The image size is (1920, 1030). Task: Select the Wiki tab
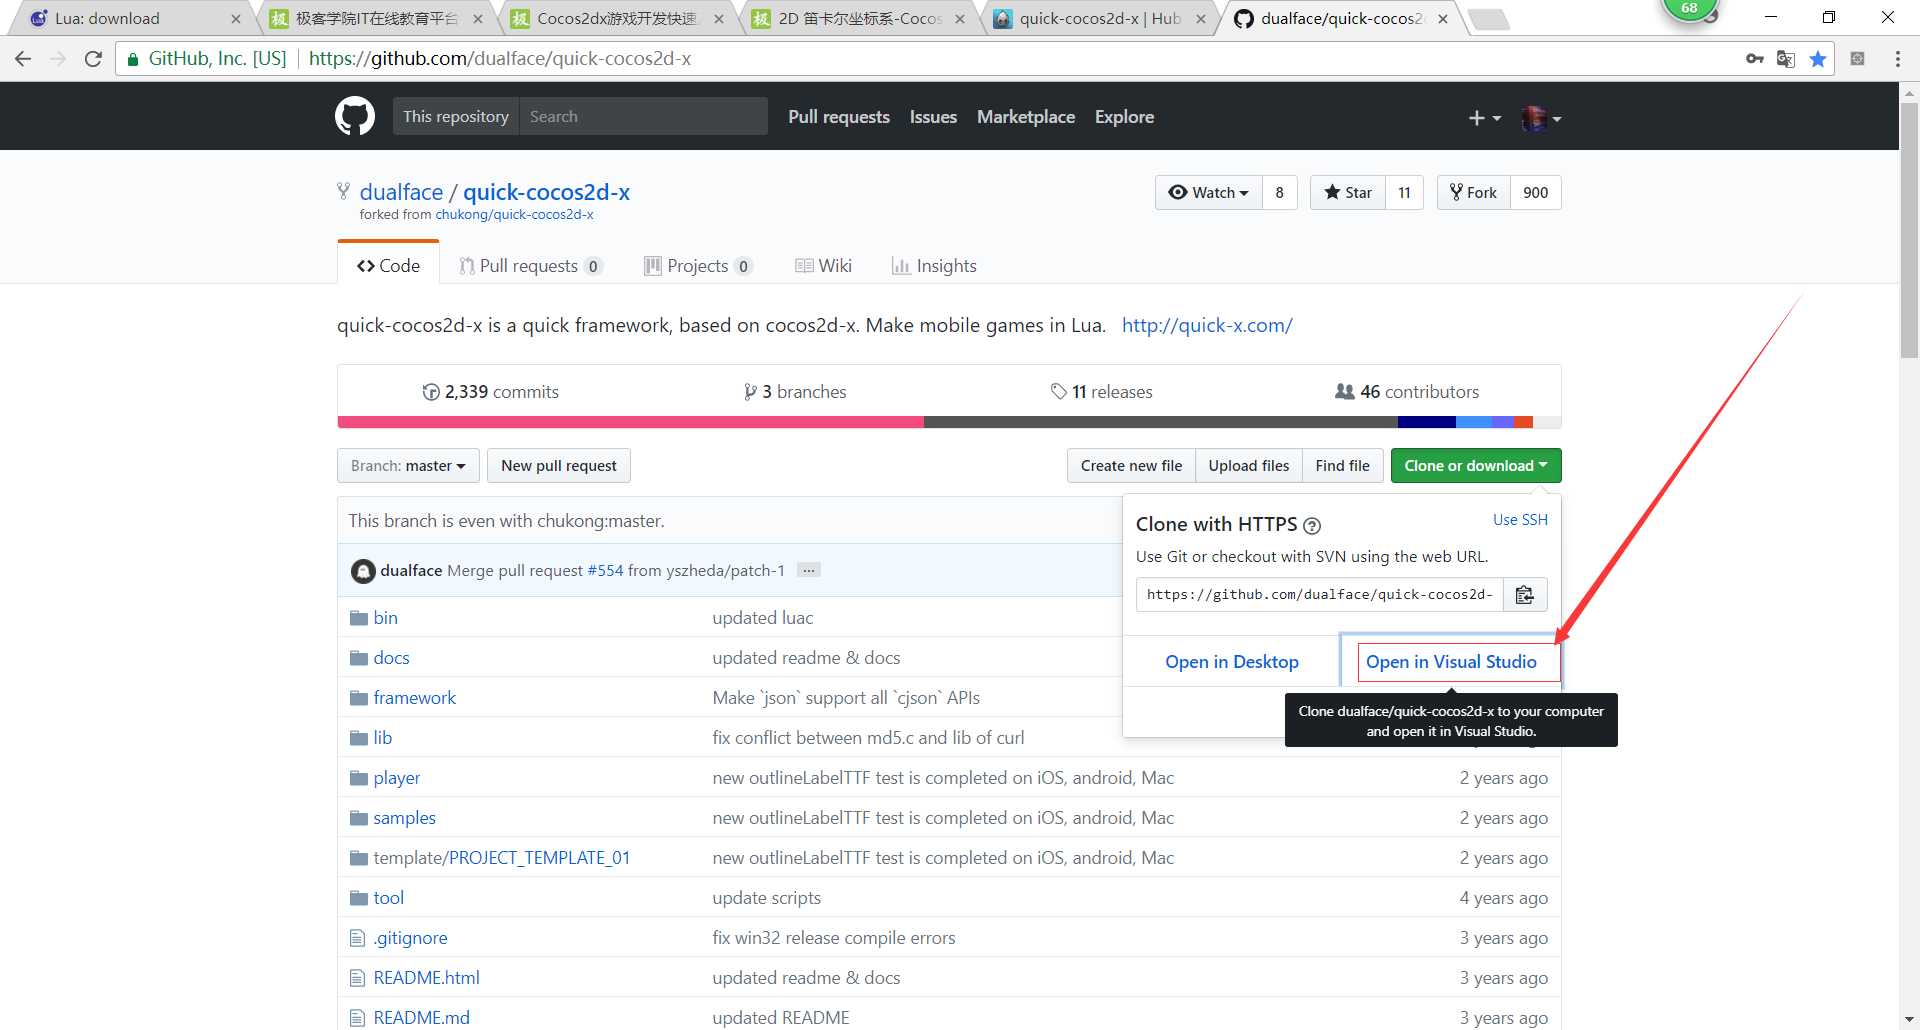(823, 266)
